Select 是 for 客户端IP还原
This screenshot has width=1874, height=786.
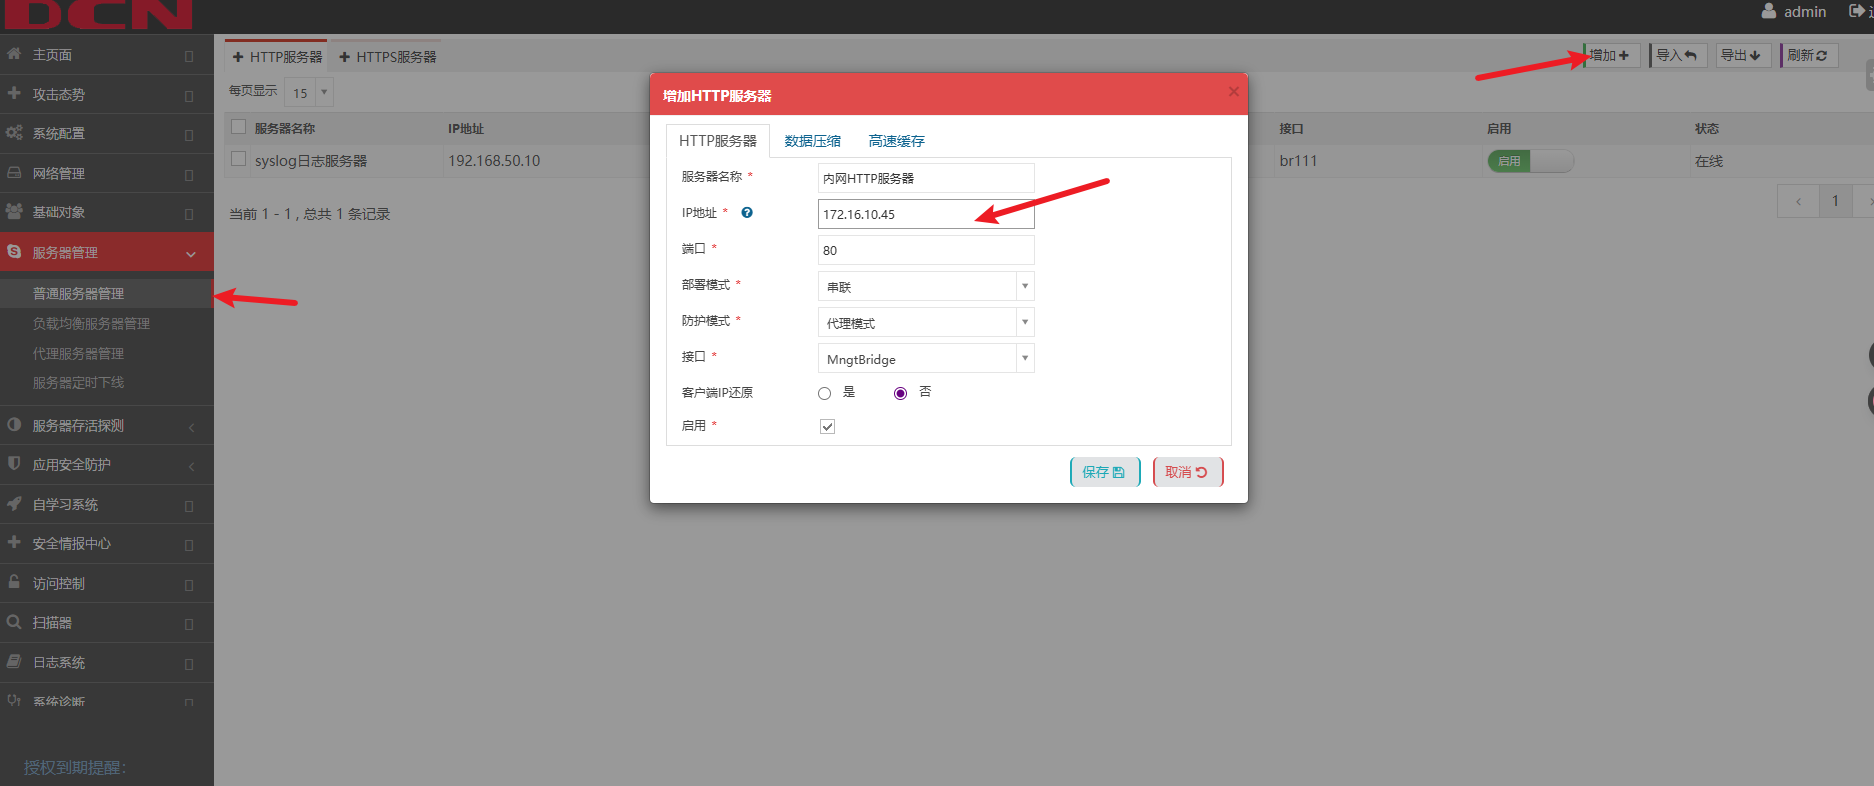point(825,393)
